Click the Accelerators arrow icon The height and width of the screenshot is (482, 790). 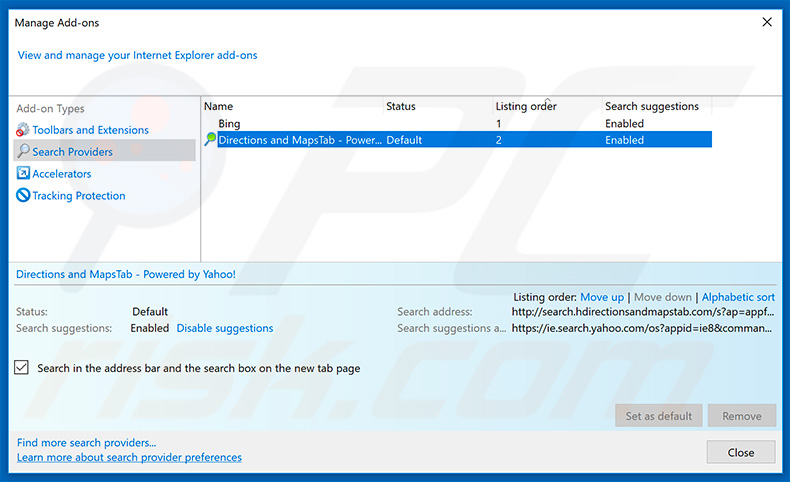tap(23, 173)
